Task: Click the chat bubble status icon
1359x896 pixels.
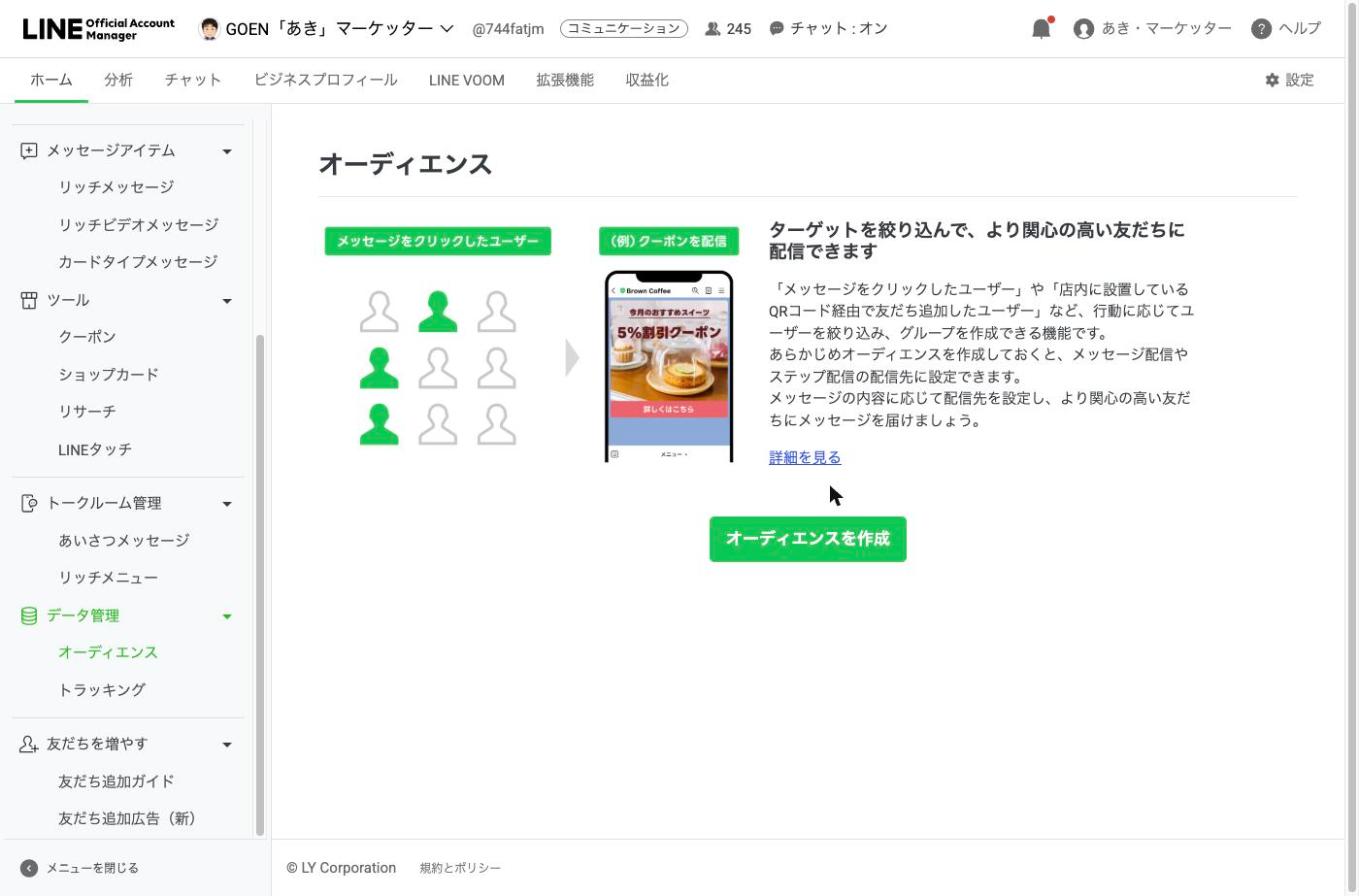Action: click(x=776, y=29)
